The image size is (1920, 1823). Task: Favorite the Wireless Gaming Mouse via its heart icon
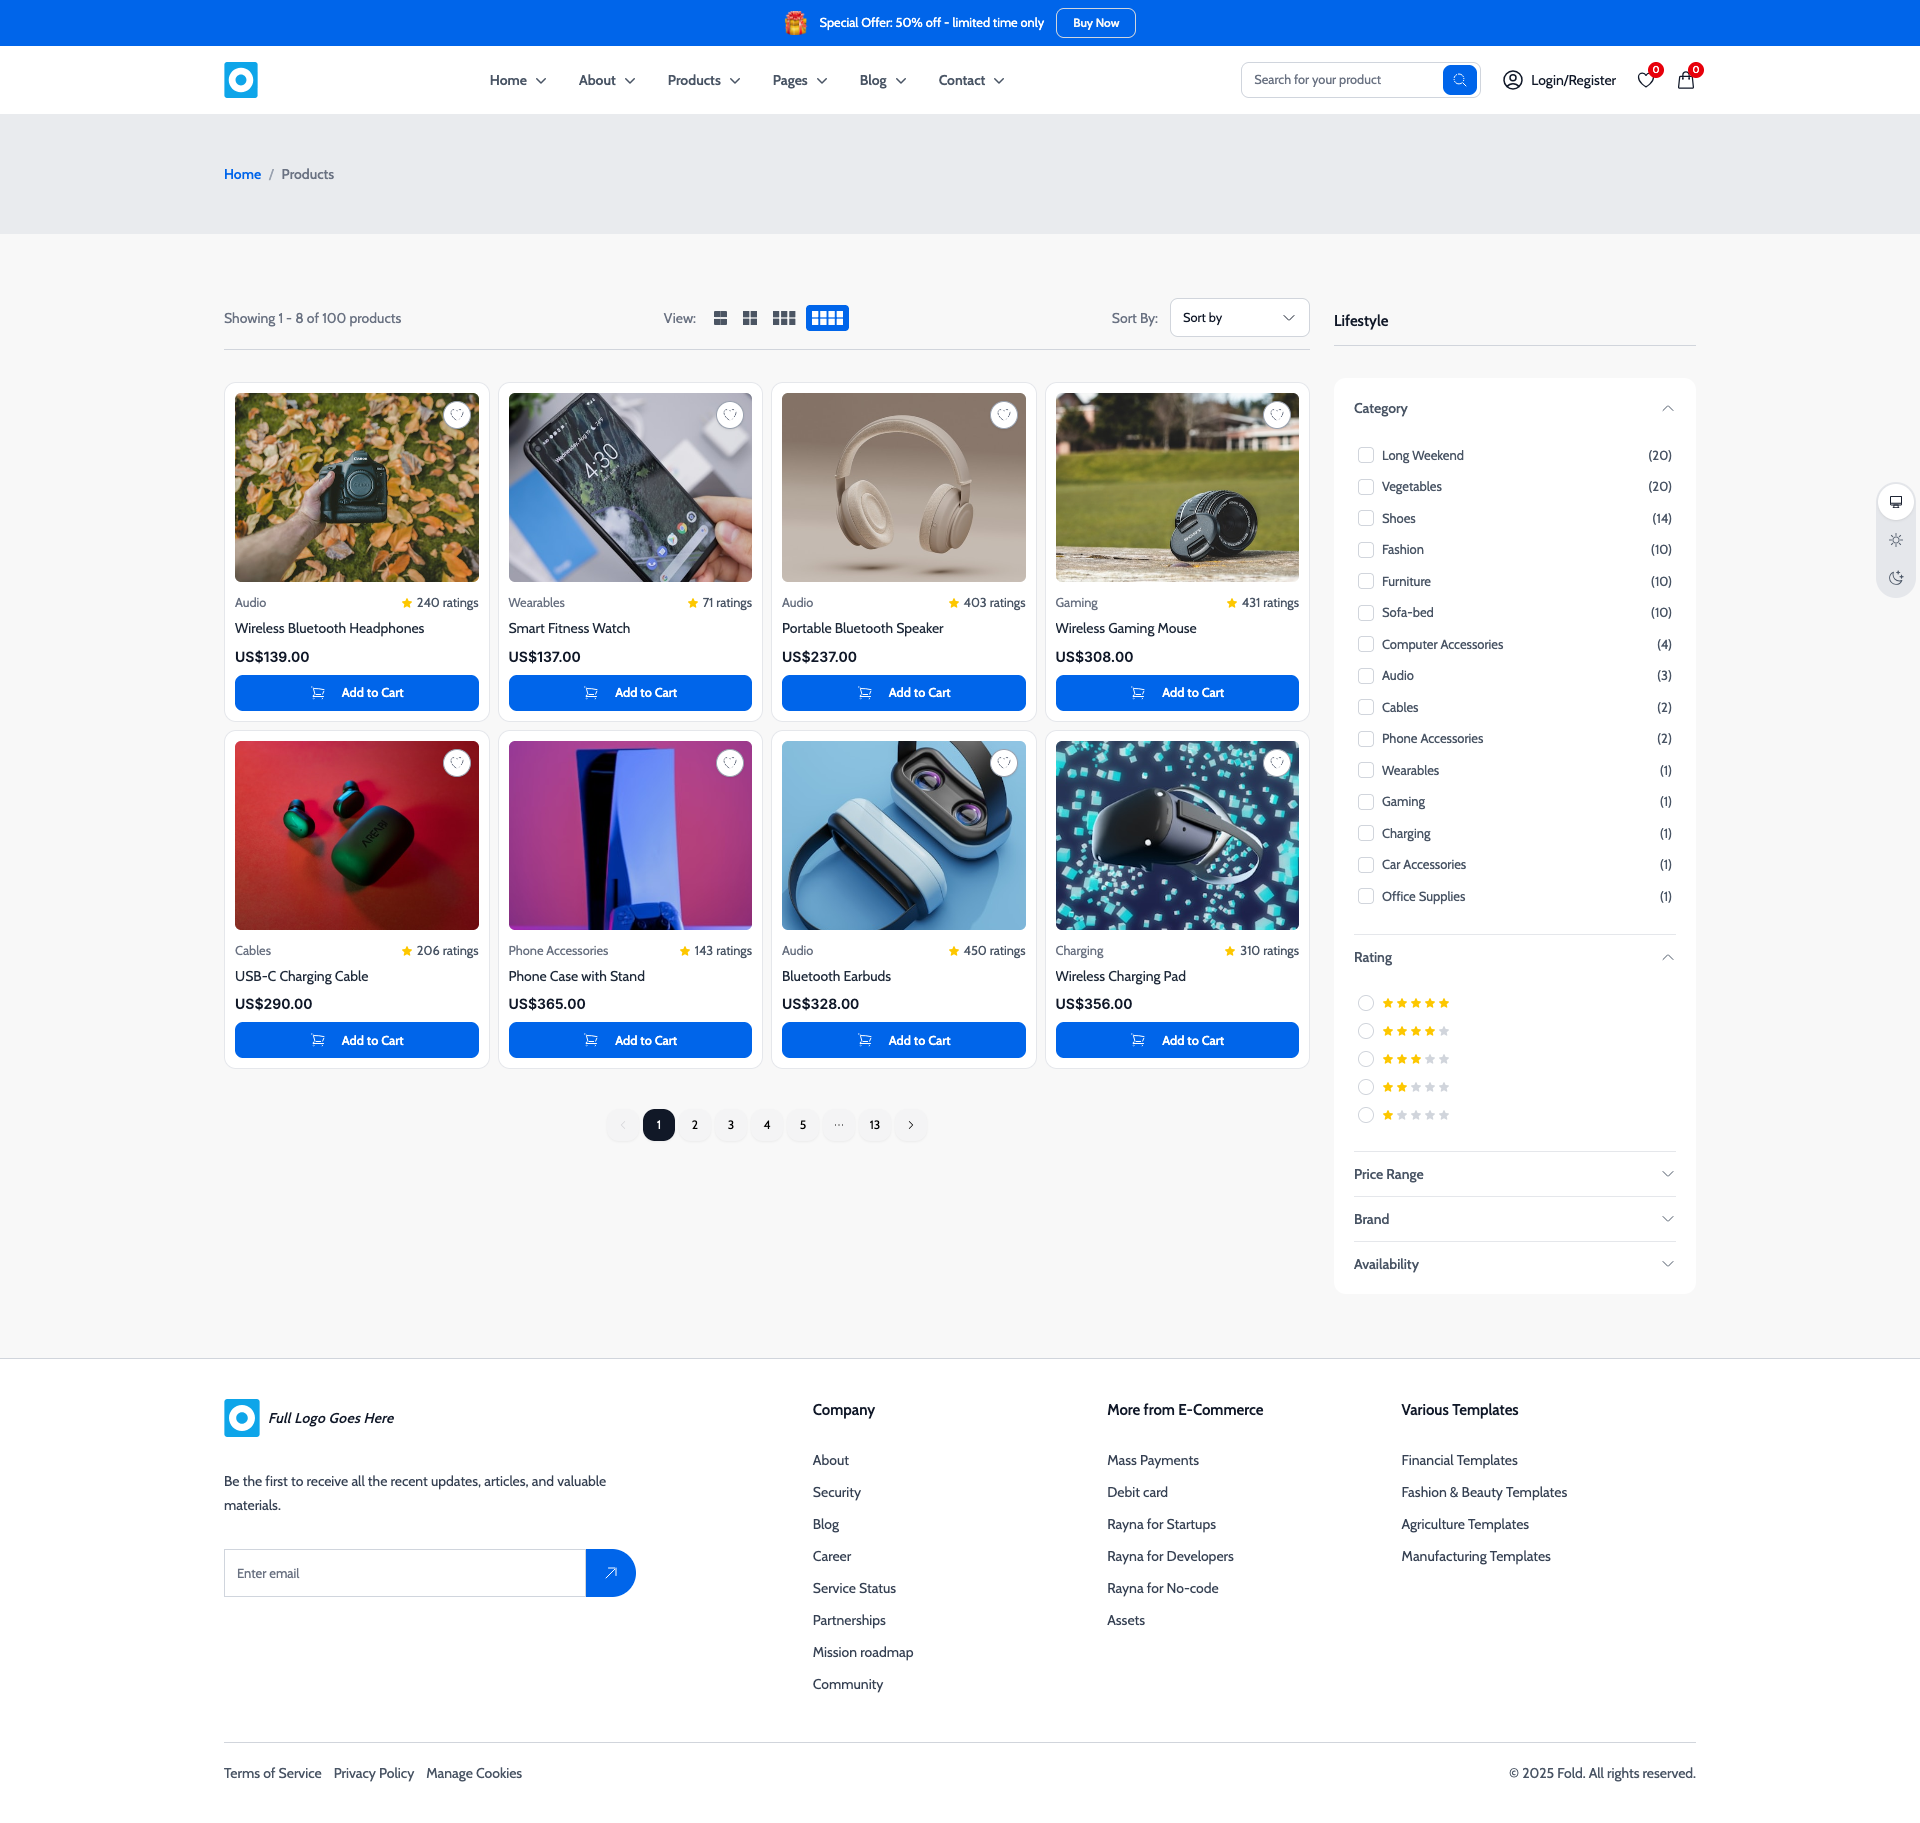point(1277,414)
